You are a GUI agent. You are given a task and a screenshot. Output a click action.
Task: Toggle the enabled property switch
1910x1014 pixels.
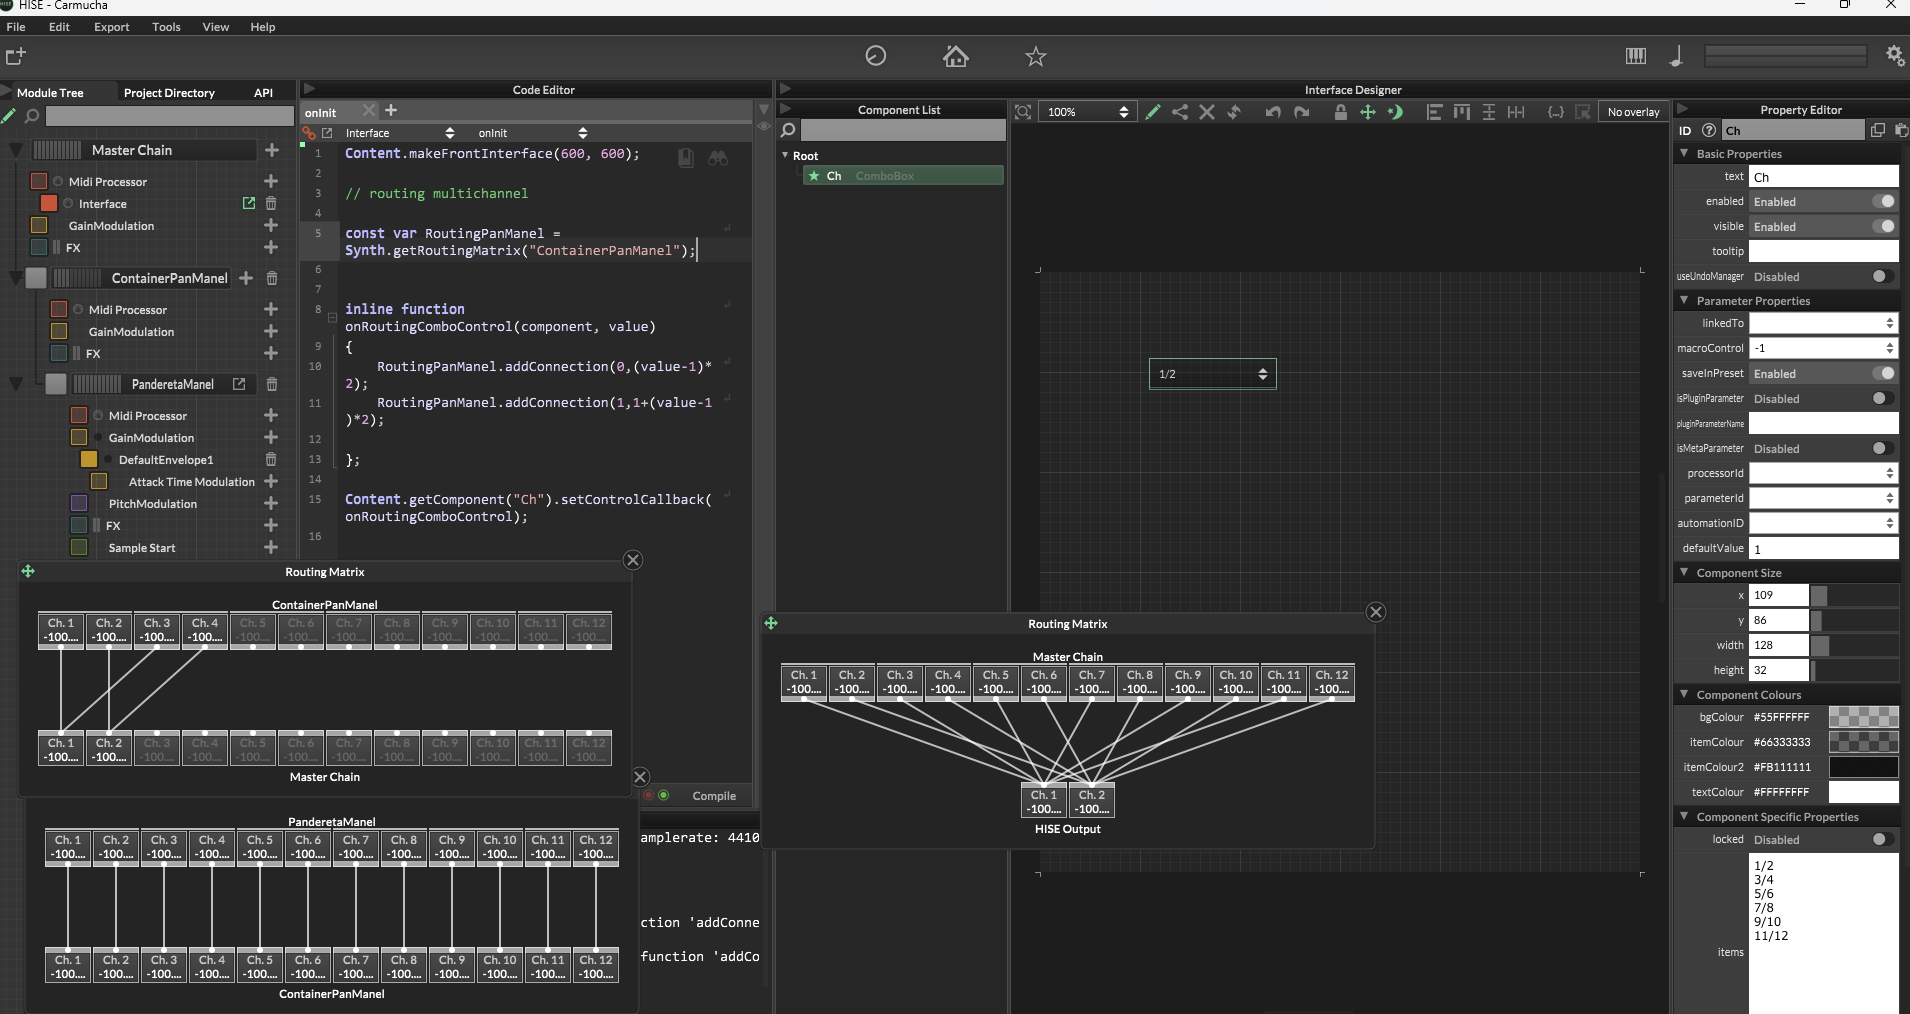point(1883,201)
